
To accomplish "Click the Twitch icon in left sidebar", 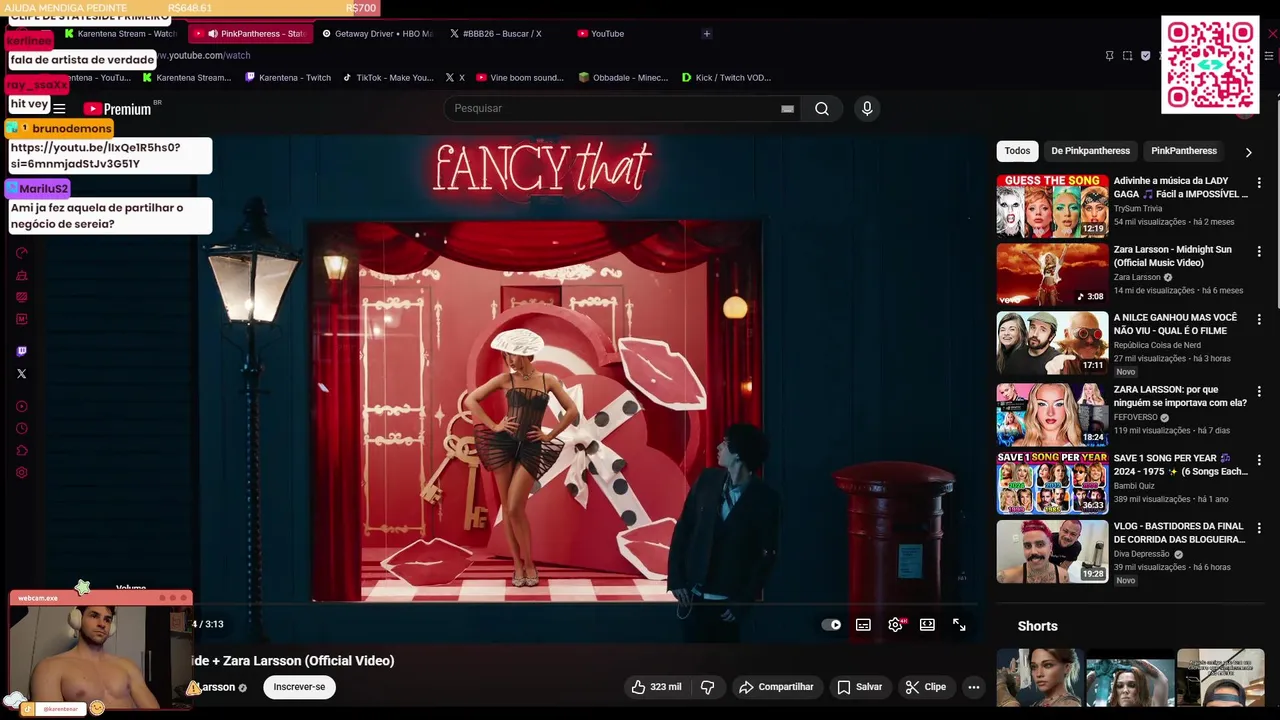I will click(x=22, y=351).
